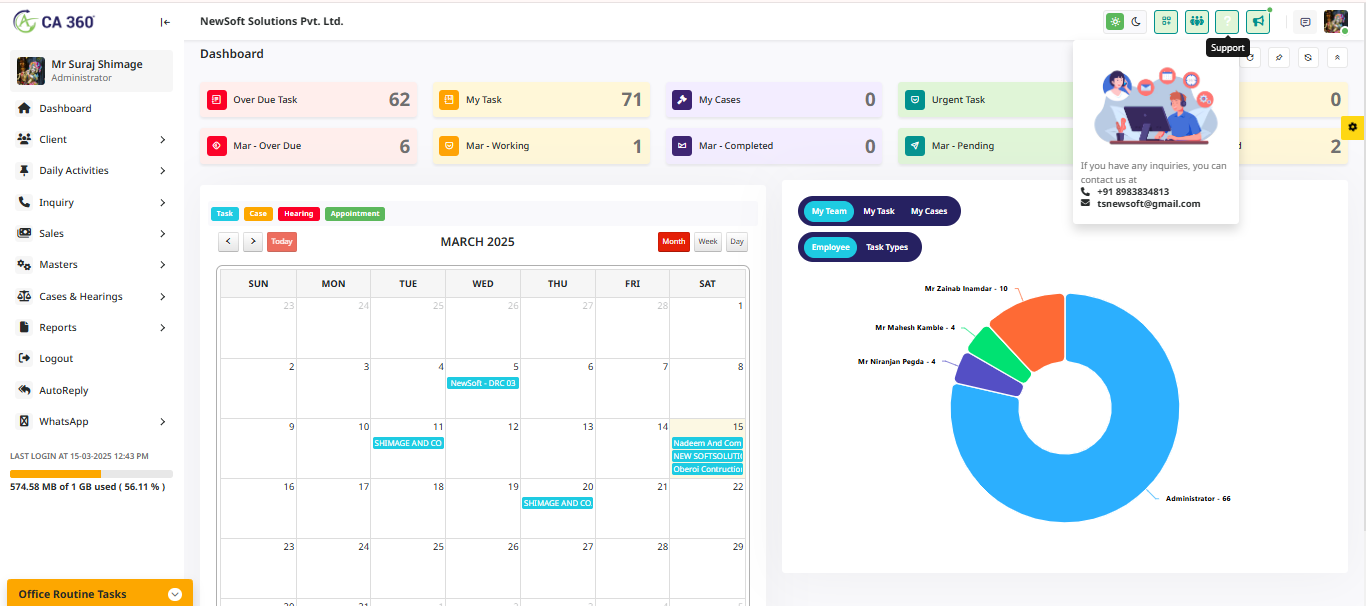Click the Mar - Pending card icon
Screen dimensions: 1366x606
(915, 146)
